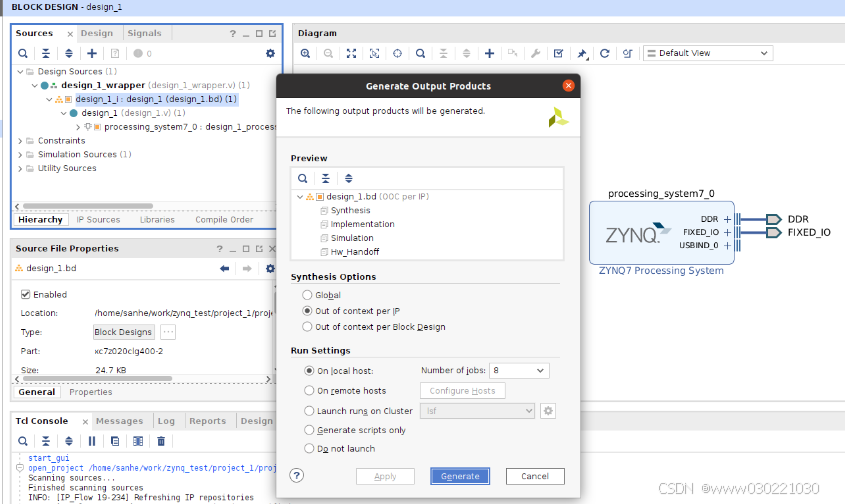Click the Configure Hosts button

[x=462, y=390]
